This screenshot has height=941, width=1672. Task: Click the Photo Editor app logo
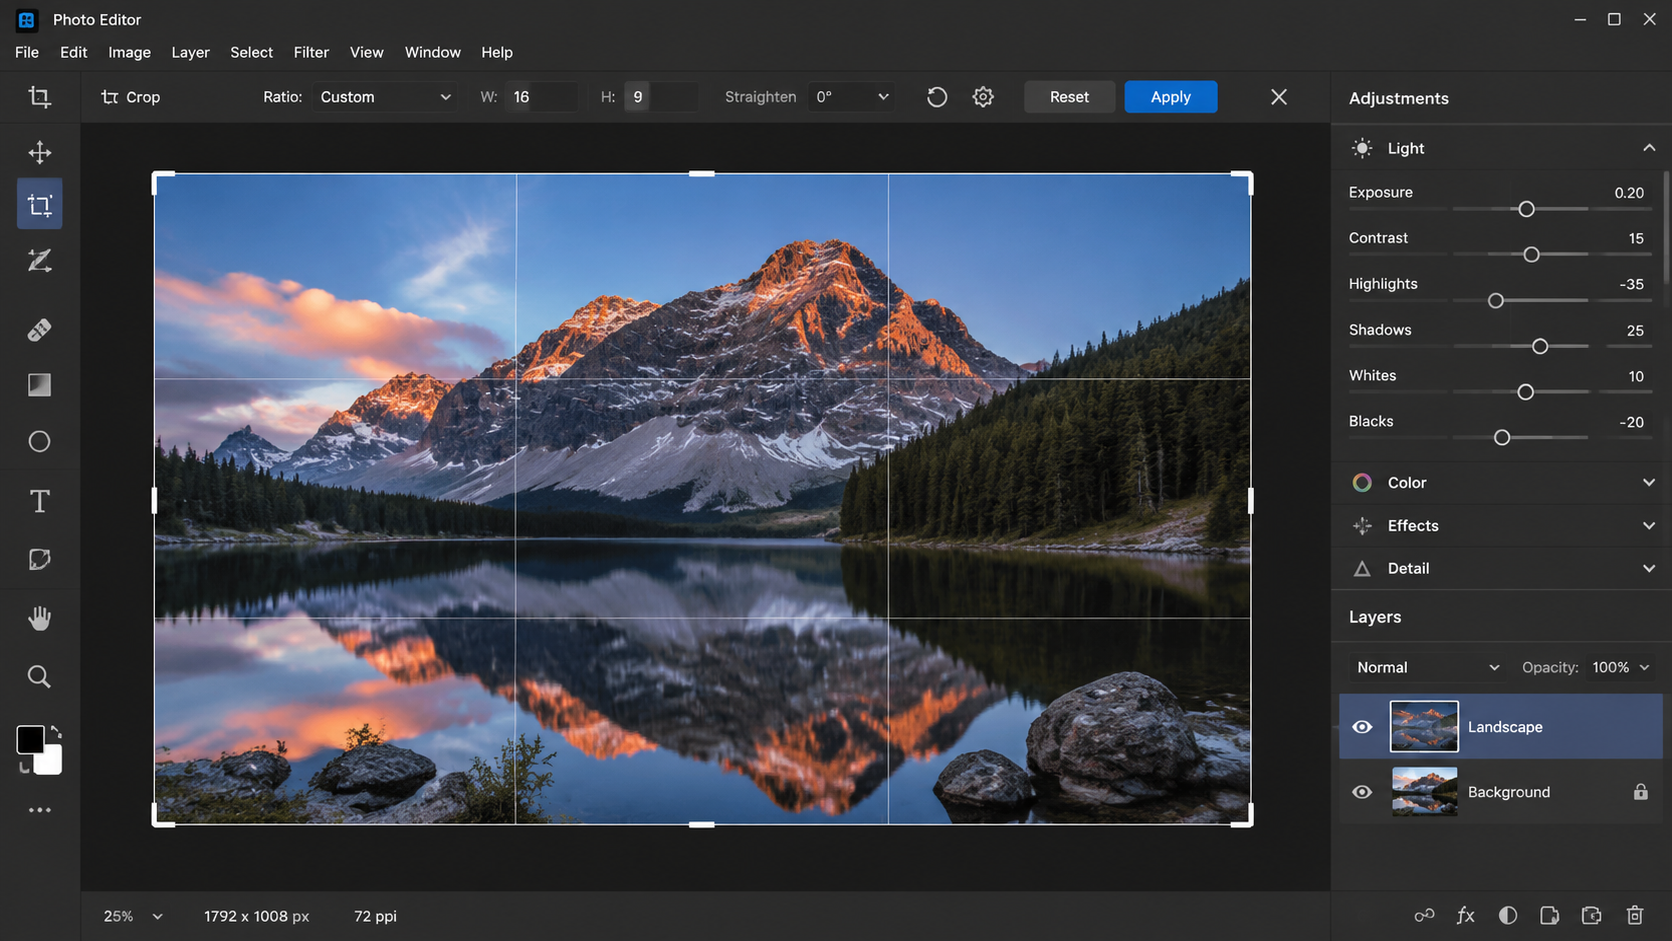27,19
